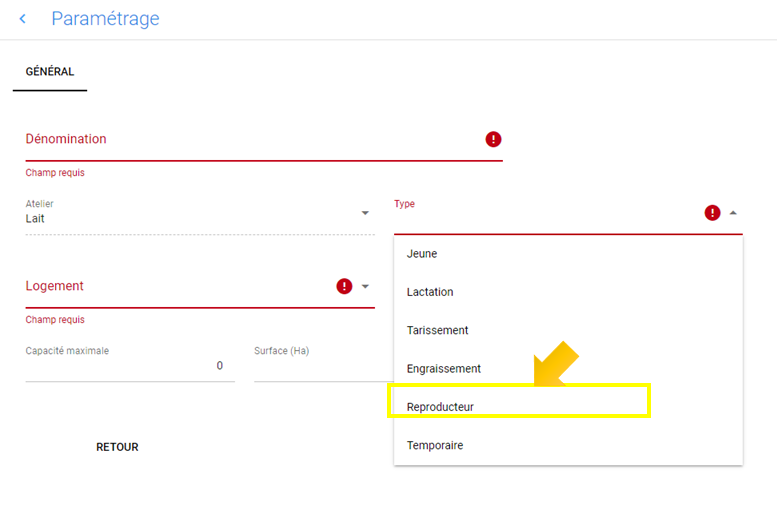Pick Reproducteur from the Type list

(x=568, y=407)
